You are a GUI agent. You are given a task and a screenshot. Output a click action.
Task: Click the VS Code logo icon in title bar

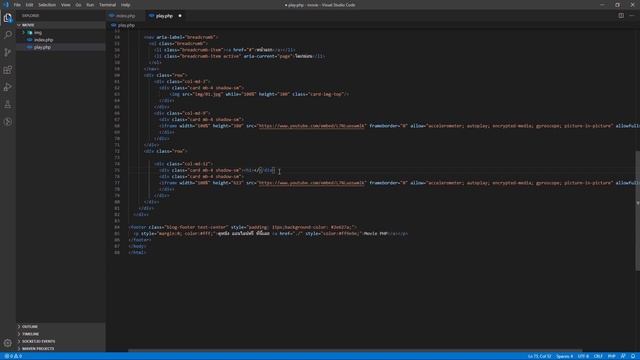[6, 5]
